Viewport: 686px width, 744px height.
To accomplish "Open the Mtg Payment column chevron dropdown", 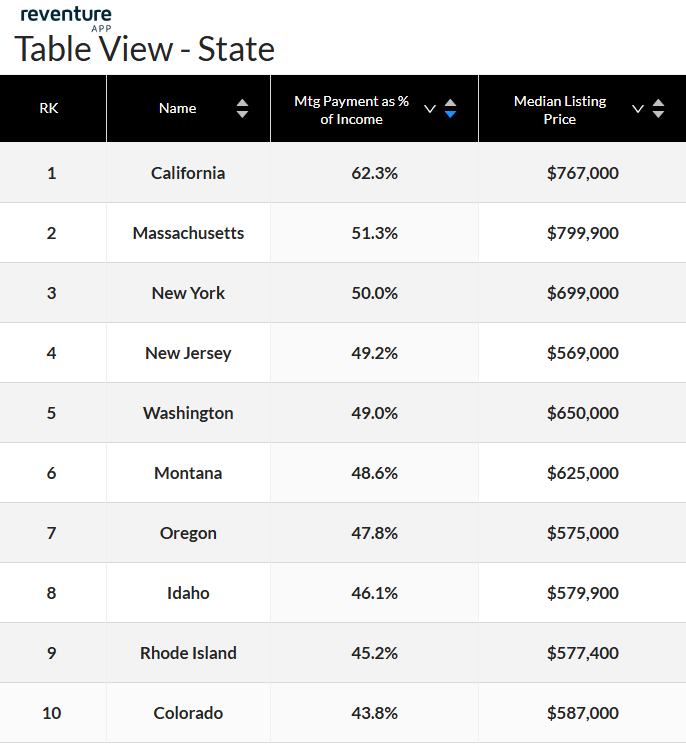I will pos(430,109).
